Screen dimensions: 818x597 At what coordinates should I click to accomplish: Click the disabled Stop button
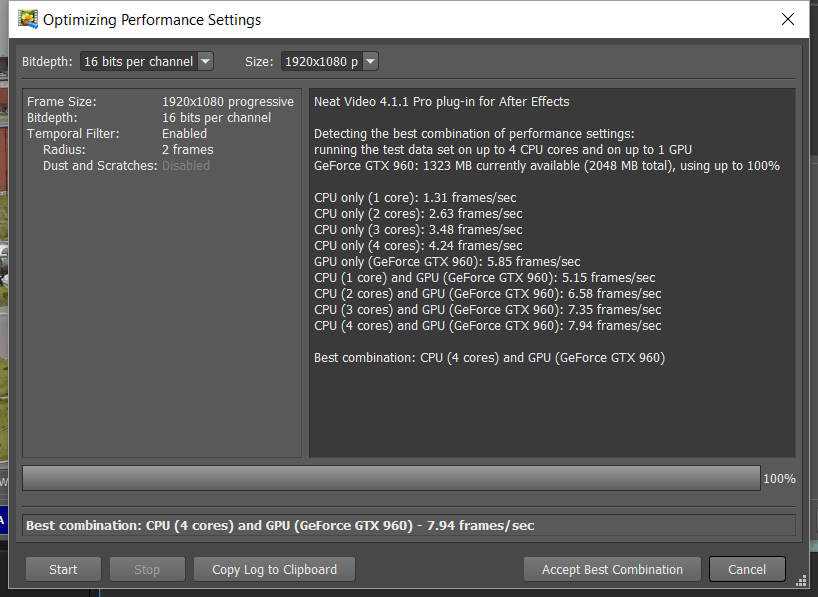click(x=147, y=569)
